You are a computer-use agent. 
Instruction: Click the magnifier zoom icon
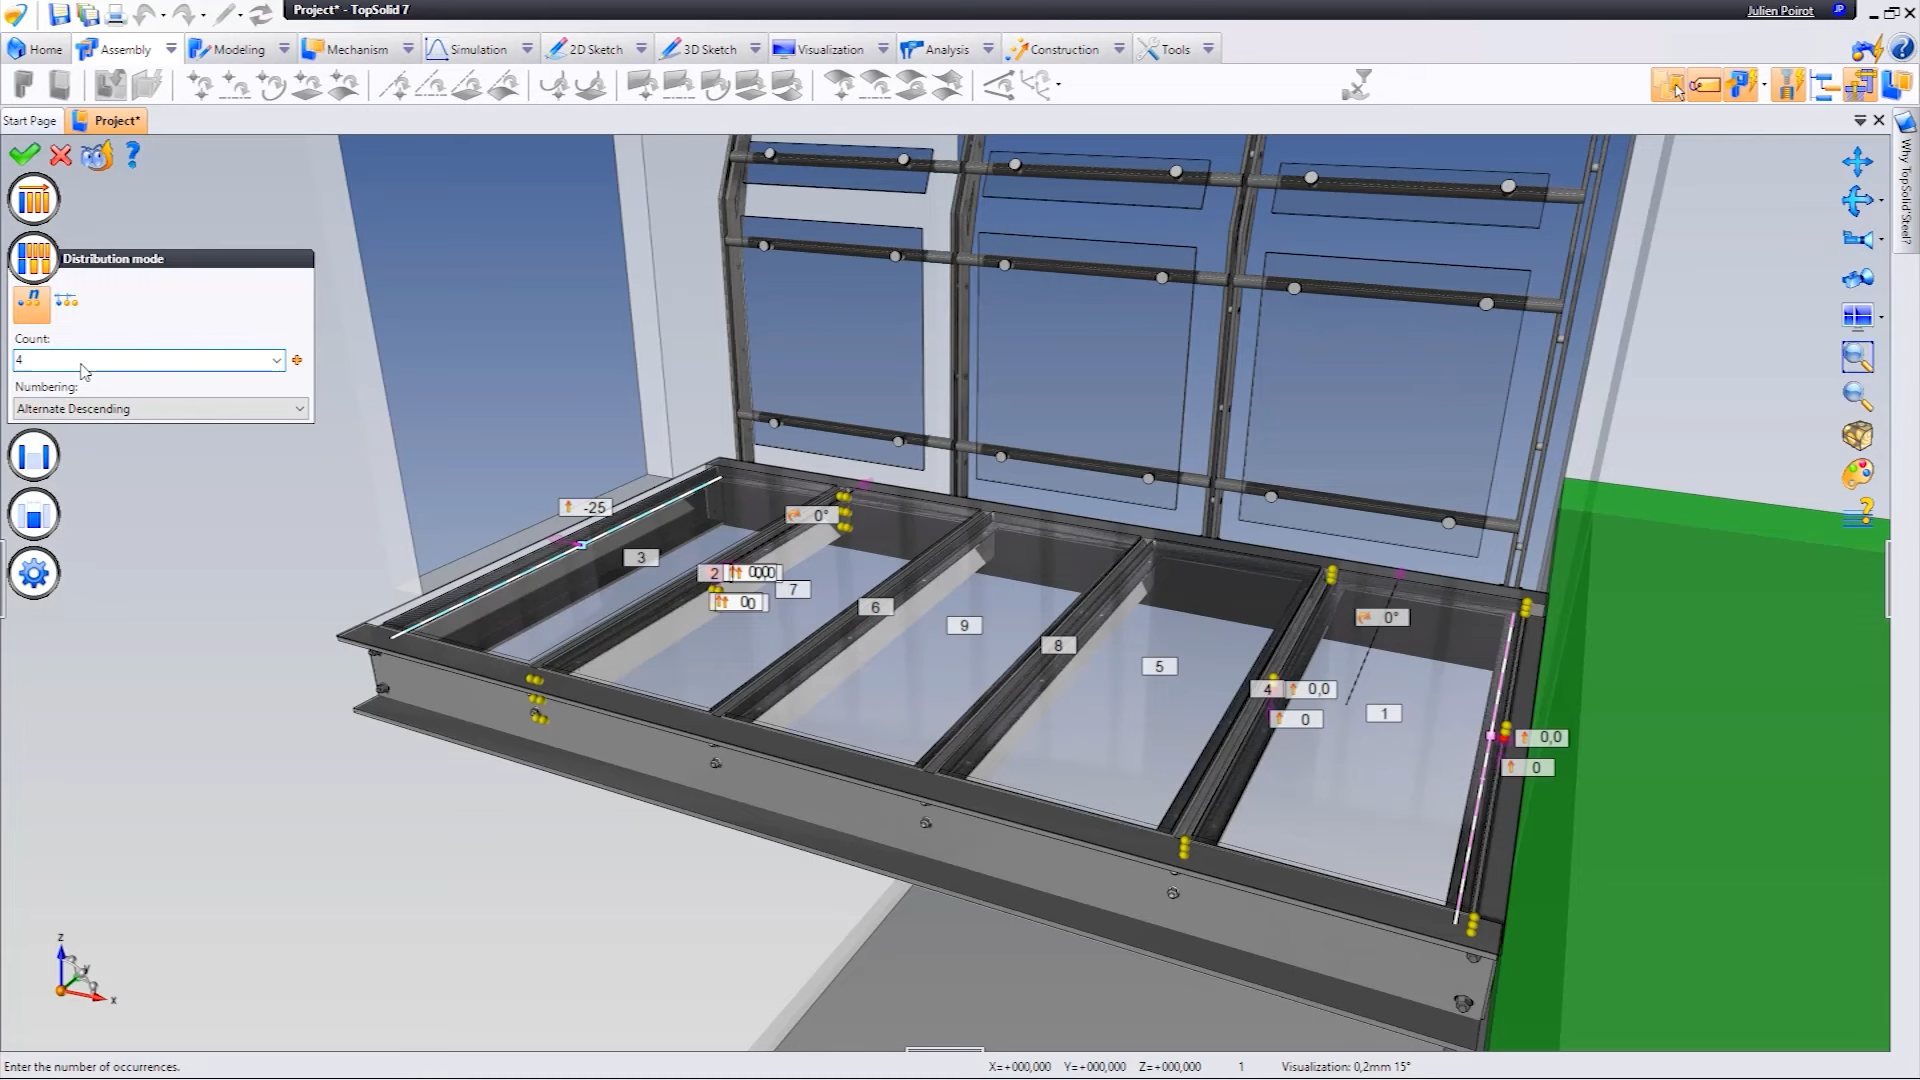pyautogui.click(x=1857, y=396)
